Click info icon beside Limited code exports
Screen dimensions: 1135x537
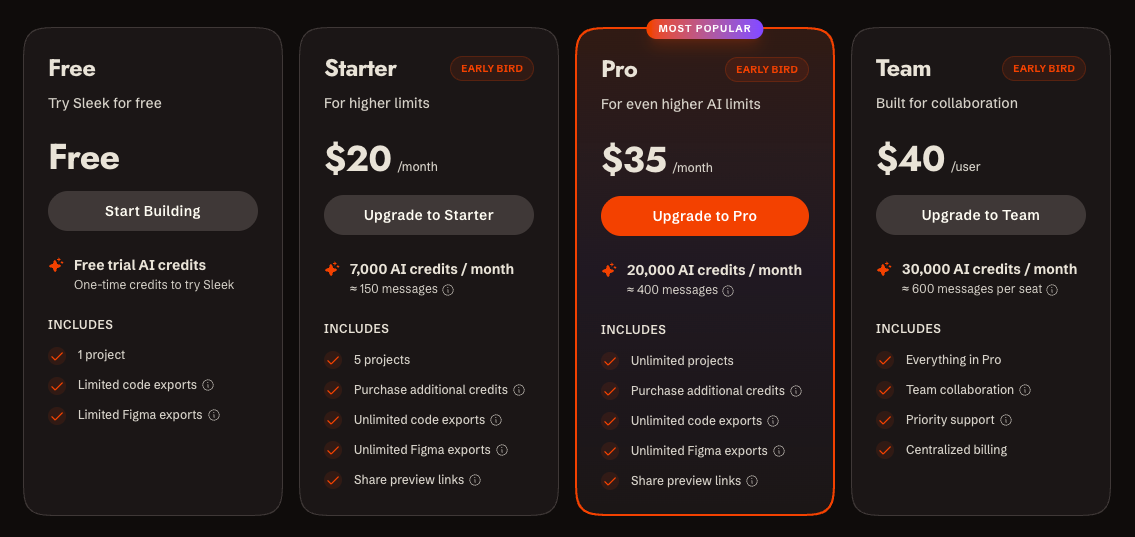[208, 385]
